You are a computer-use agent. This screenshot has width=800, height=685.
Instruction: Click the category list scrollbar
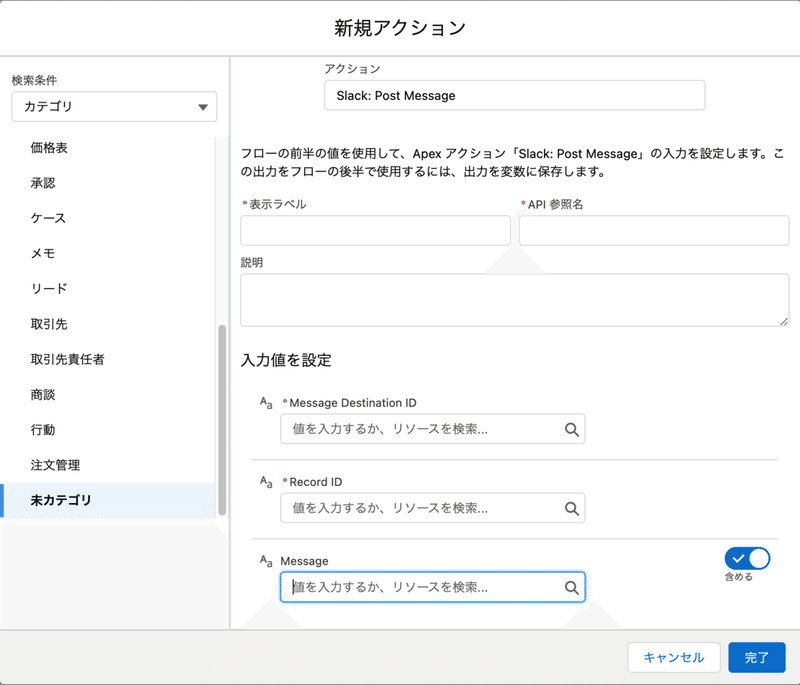click(x=222, y=420)
